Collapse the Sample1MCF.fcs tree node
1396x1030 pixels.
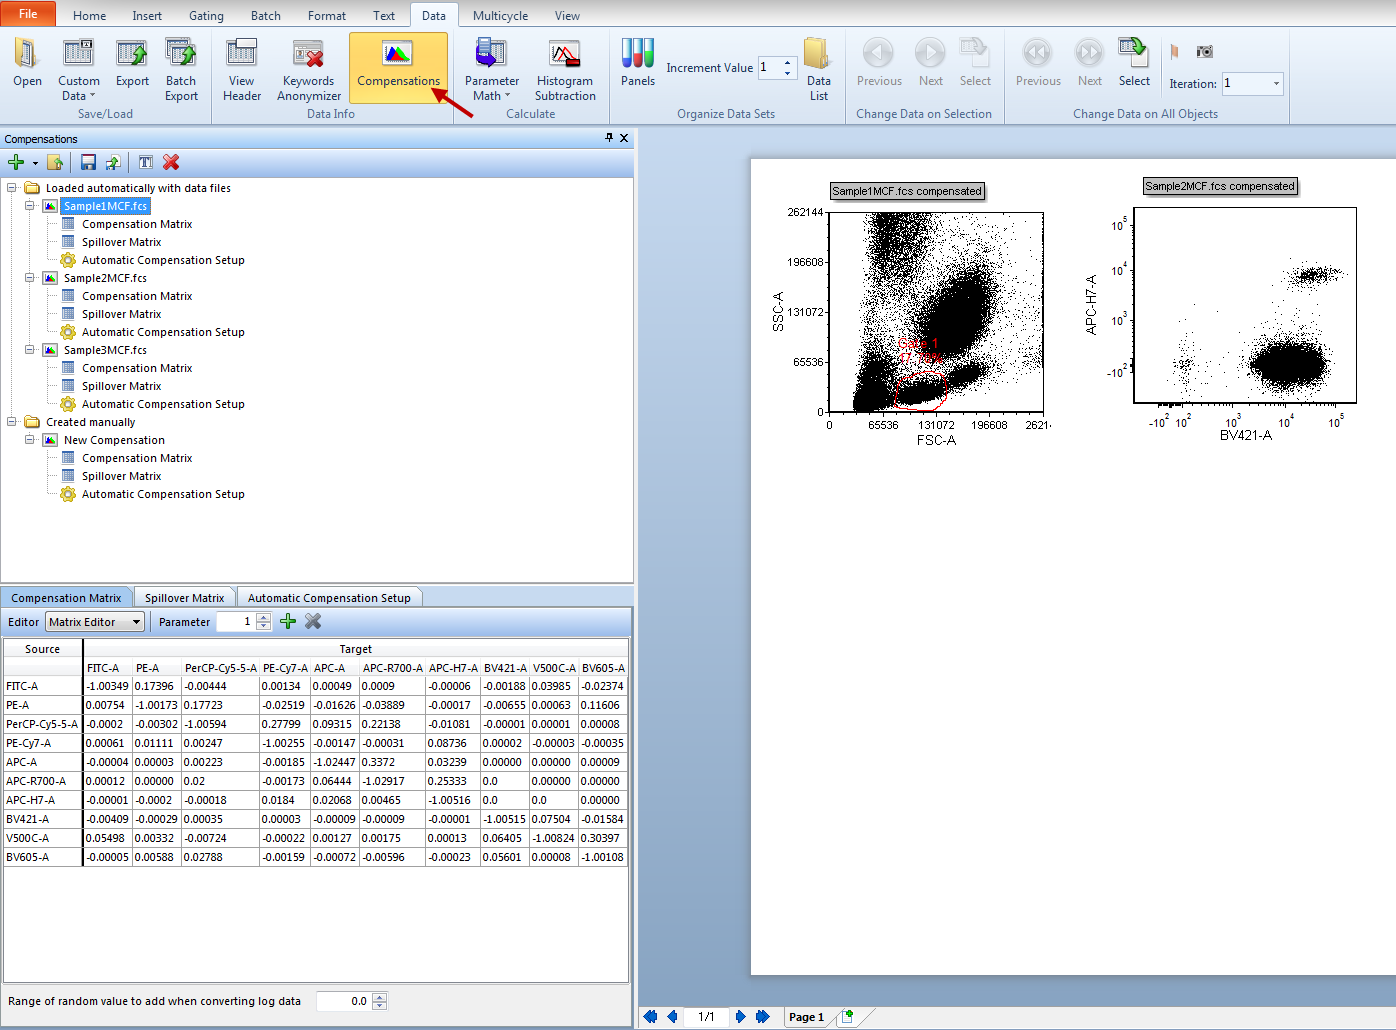pyautogui.click(x=30, y=206)
